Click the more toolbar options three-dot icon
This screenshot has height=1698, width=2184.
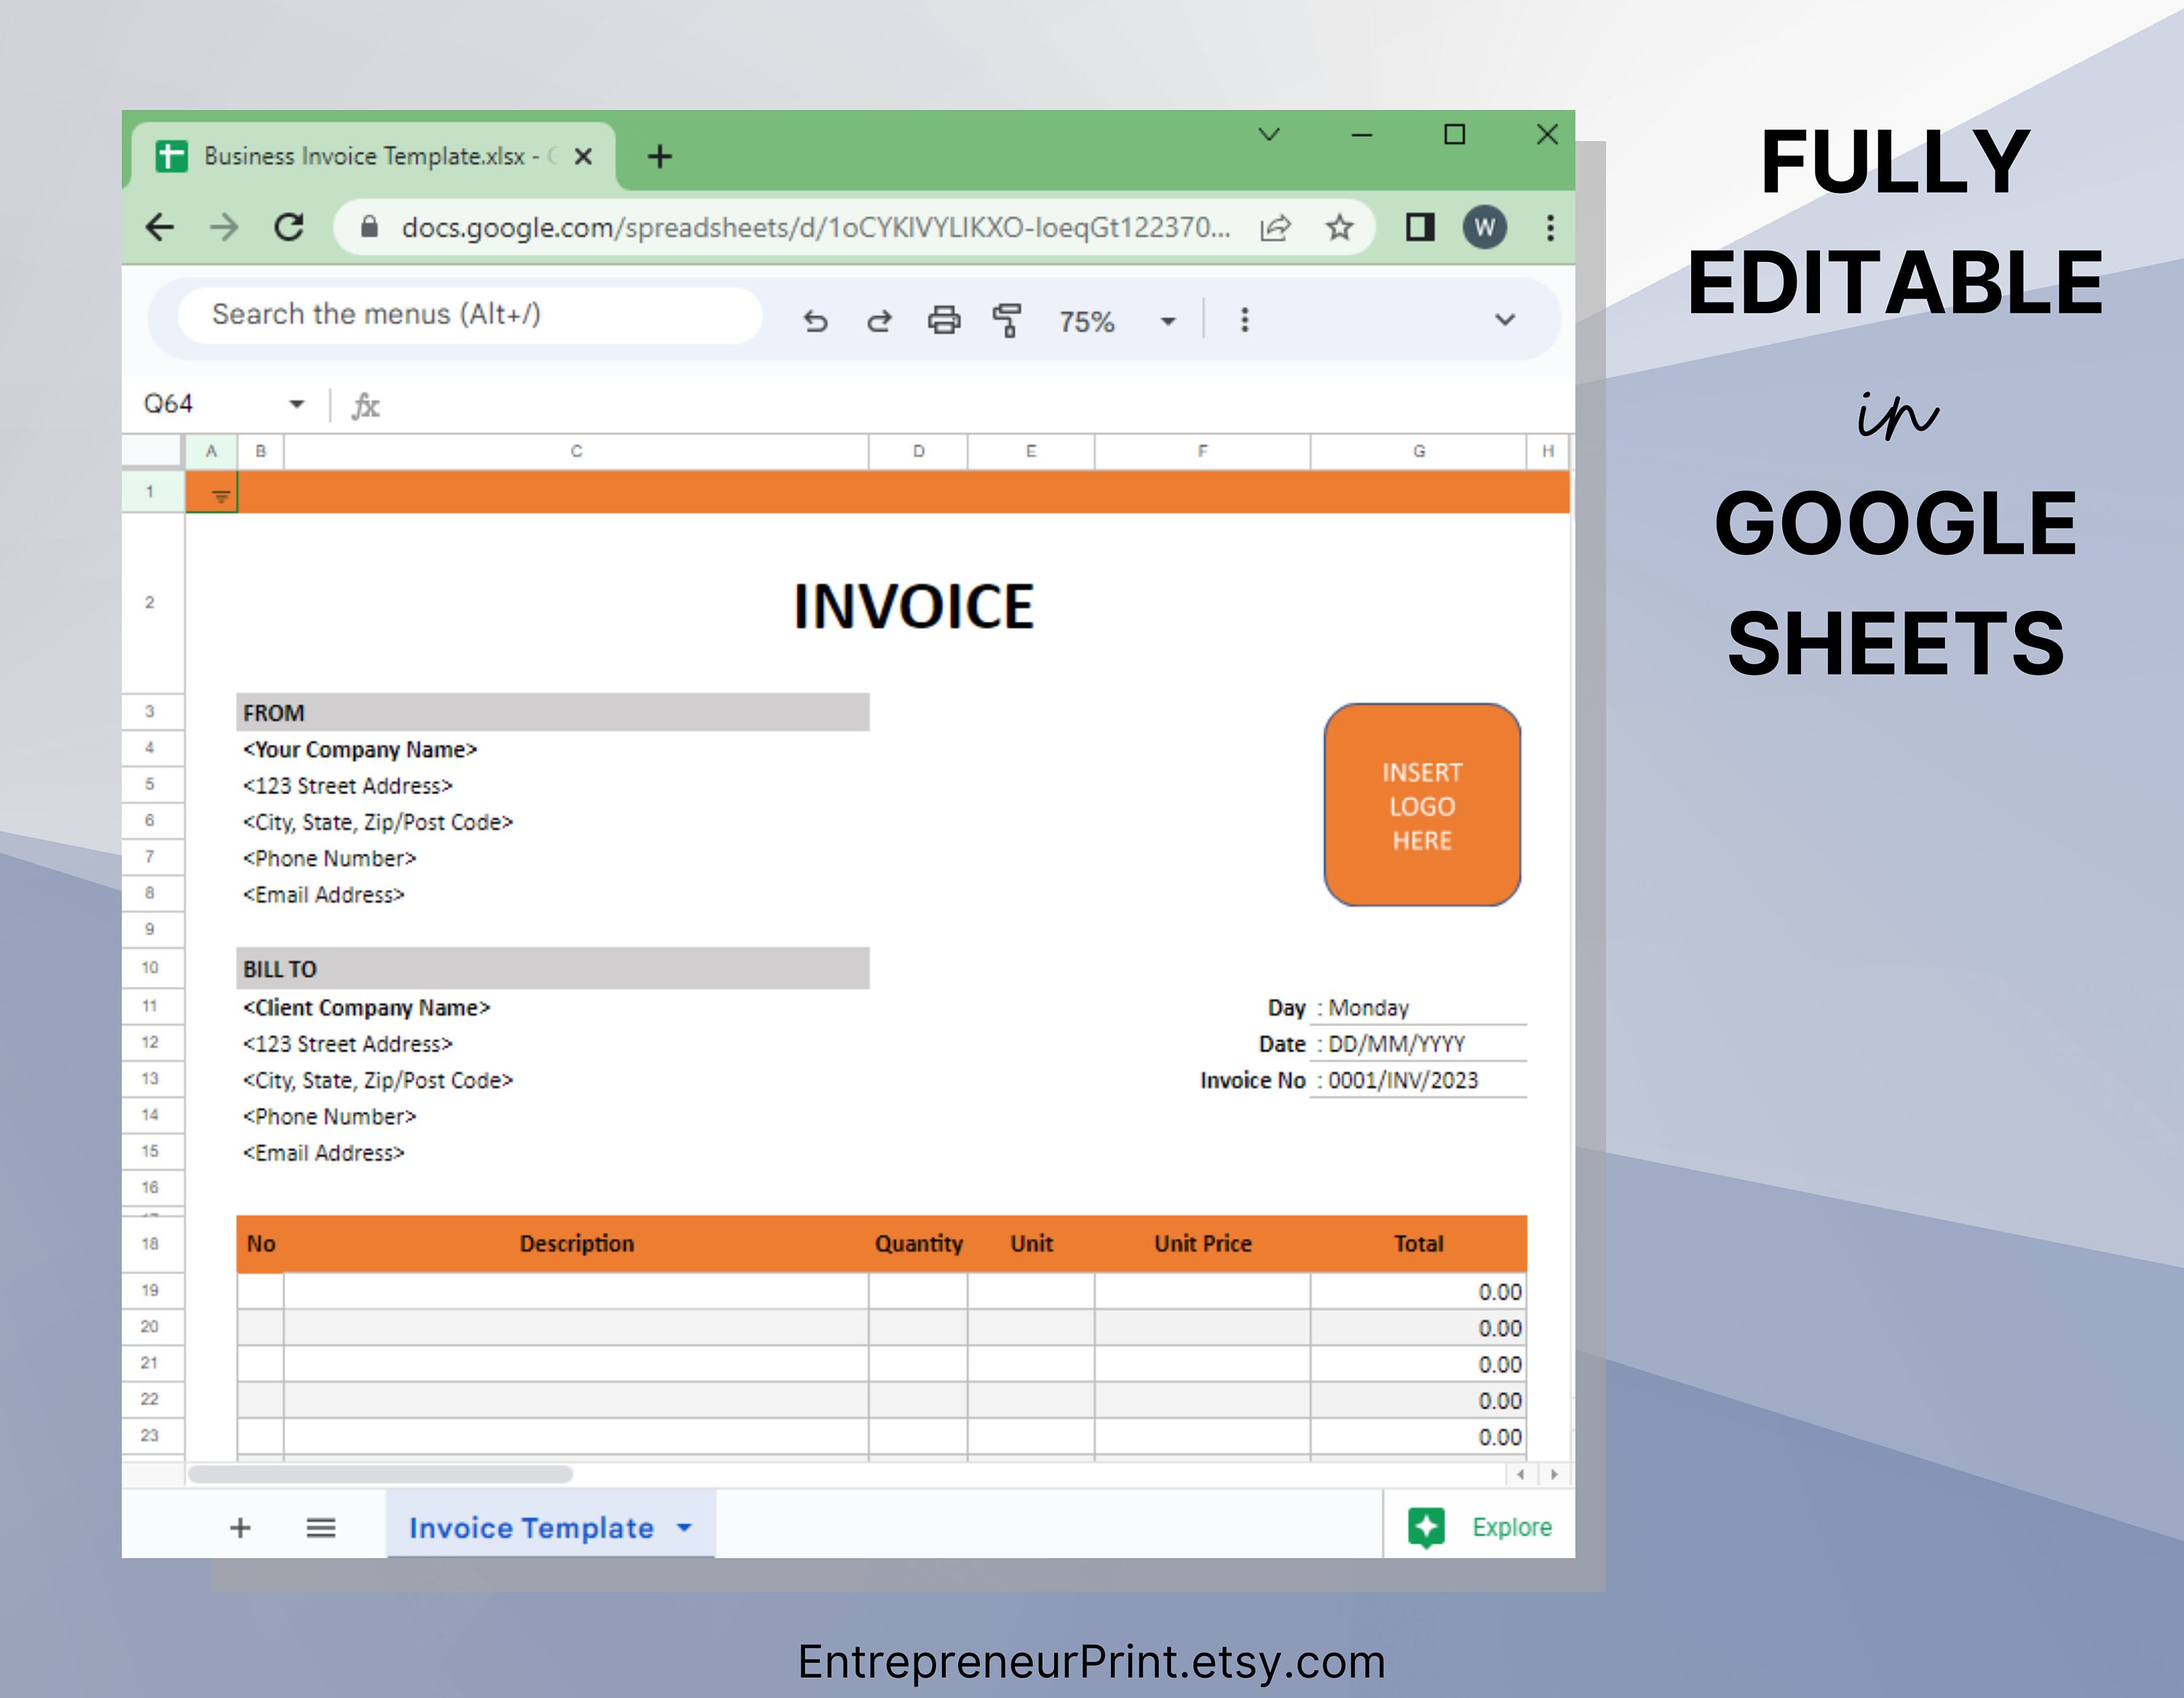point(1245,320)
